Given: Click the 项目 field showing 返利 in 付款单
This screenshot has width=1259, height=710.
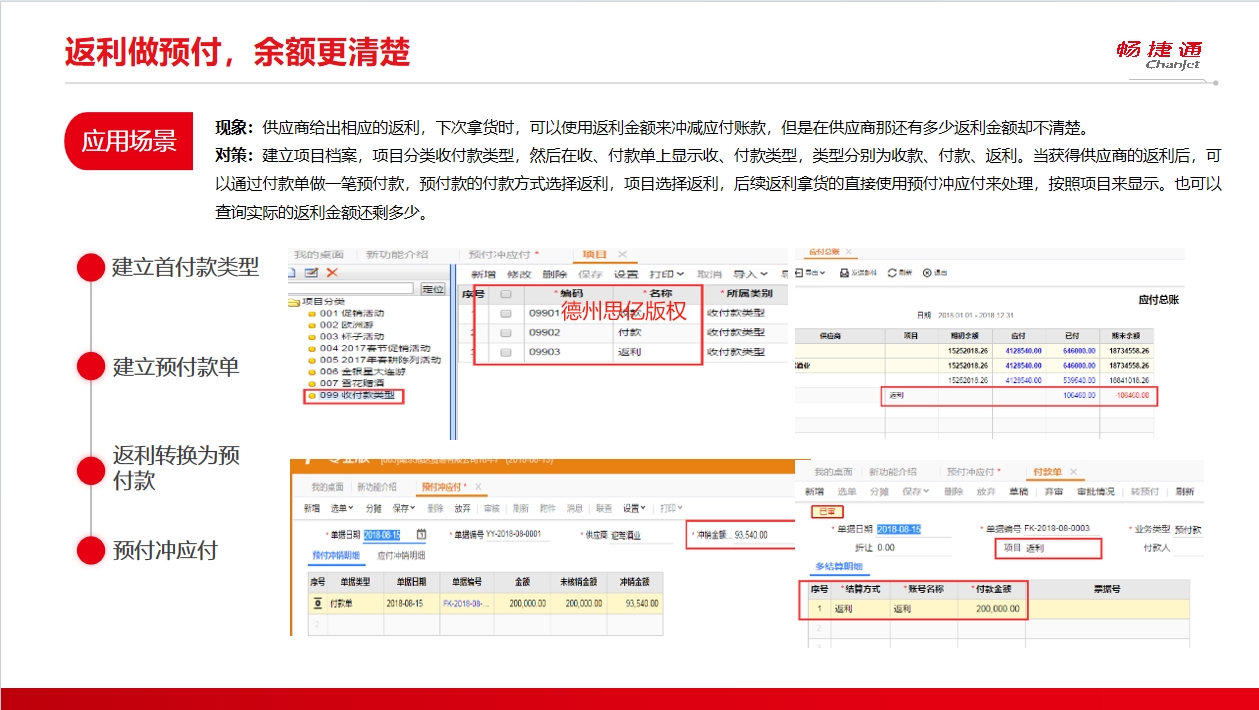Looking at the screenshot, I should [x=1061, y=548].
